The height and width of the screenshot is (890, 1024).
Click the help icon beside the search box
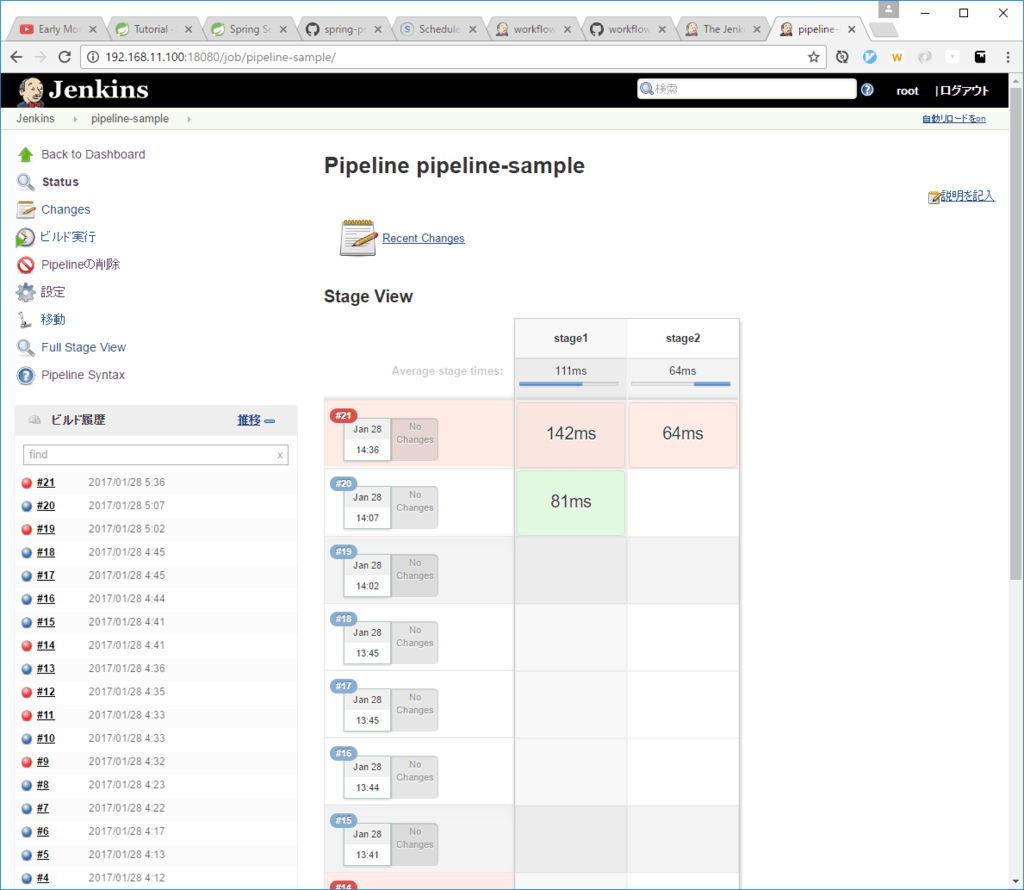pos(867,90)
